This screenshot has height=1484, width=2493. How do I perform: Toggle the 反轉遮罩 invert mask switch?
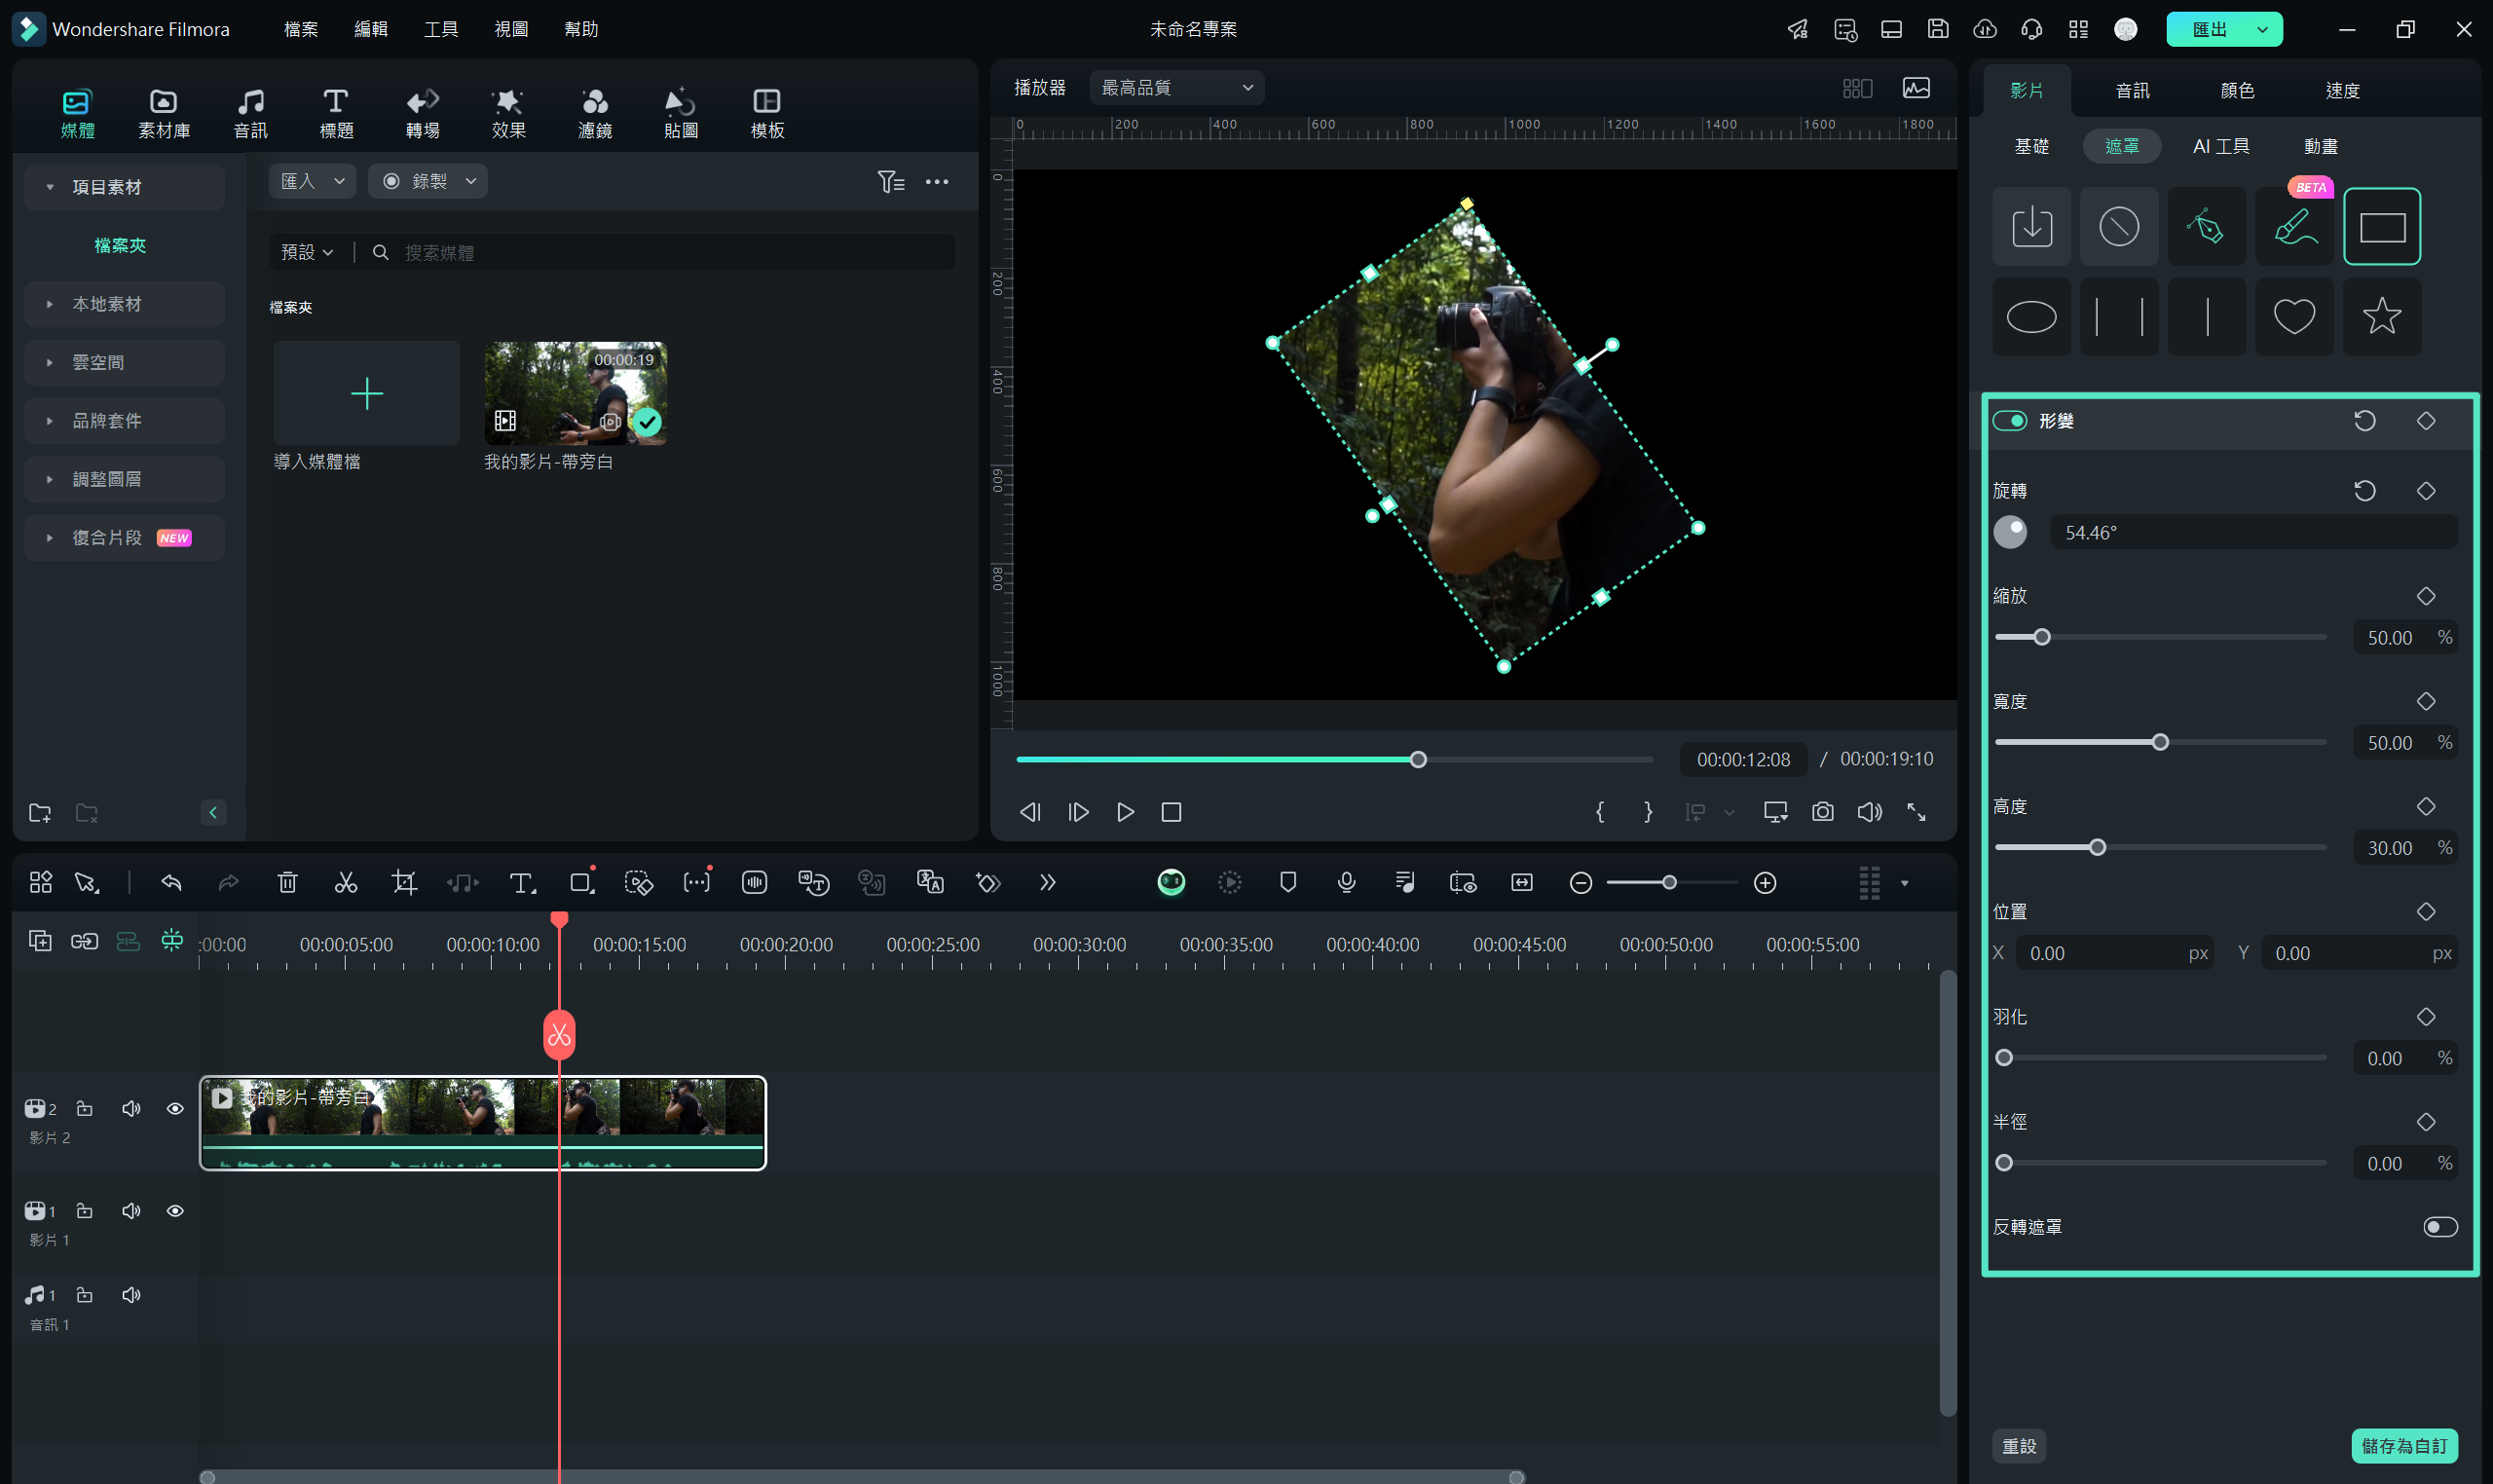2439,1227
